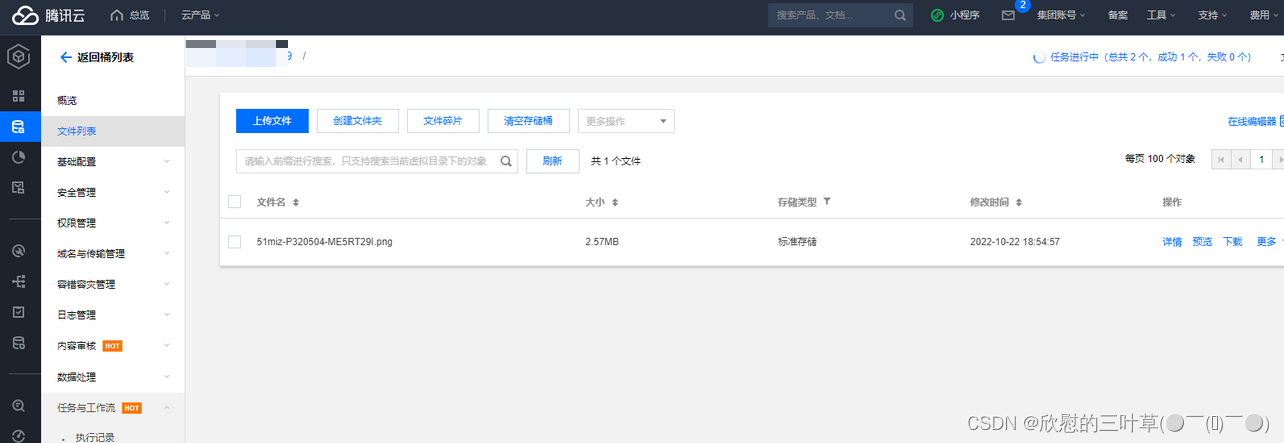This screenshot has width=1284, height=443.
Task: Open the checkmark box icon in left rail
Action: coord(18,312)
